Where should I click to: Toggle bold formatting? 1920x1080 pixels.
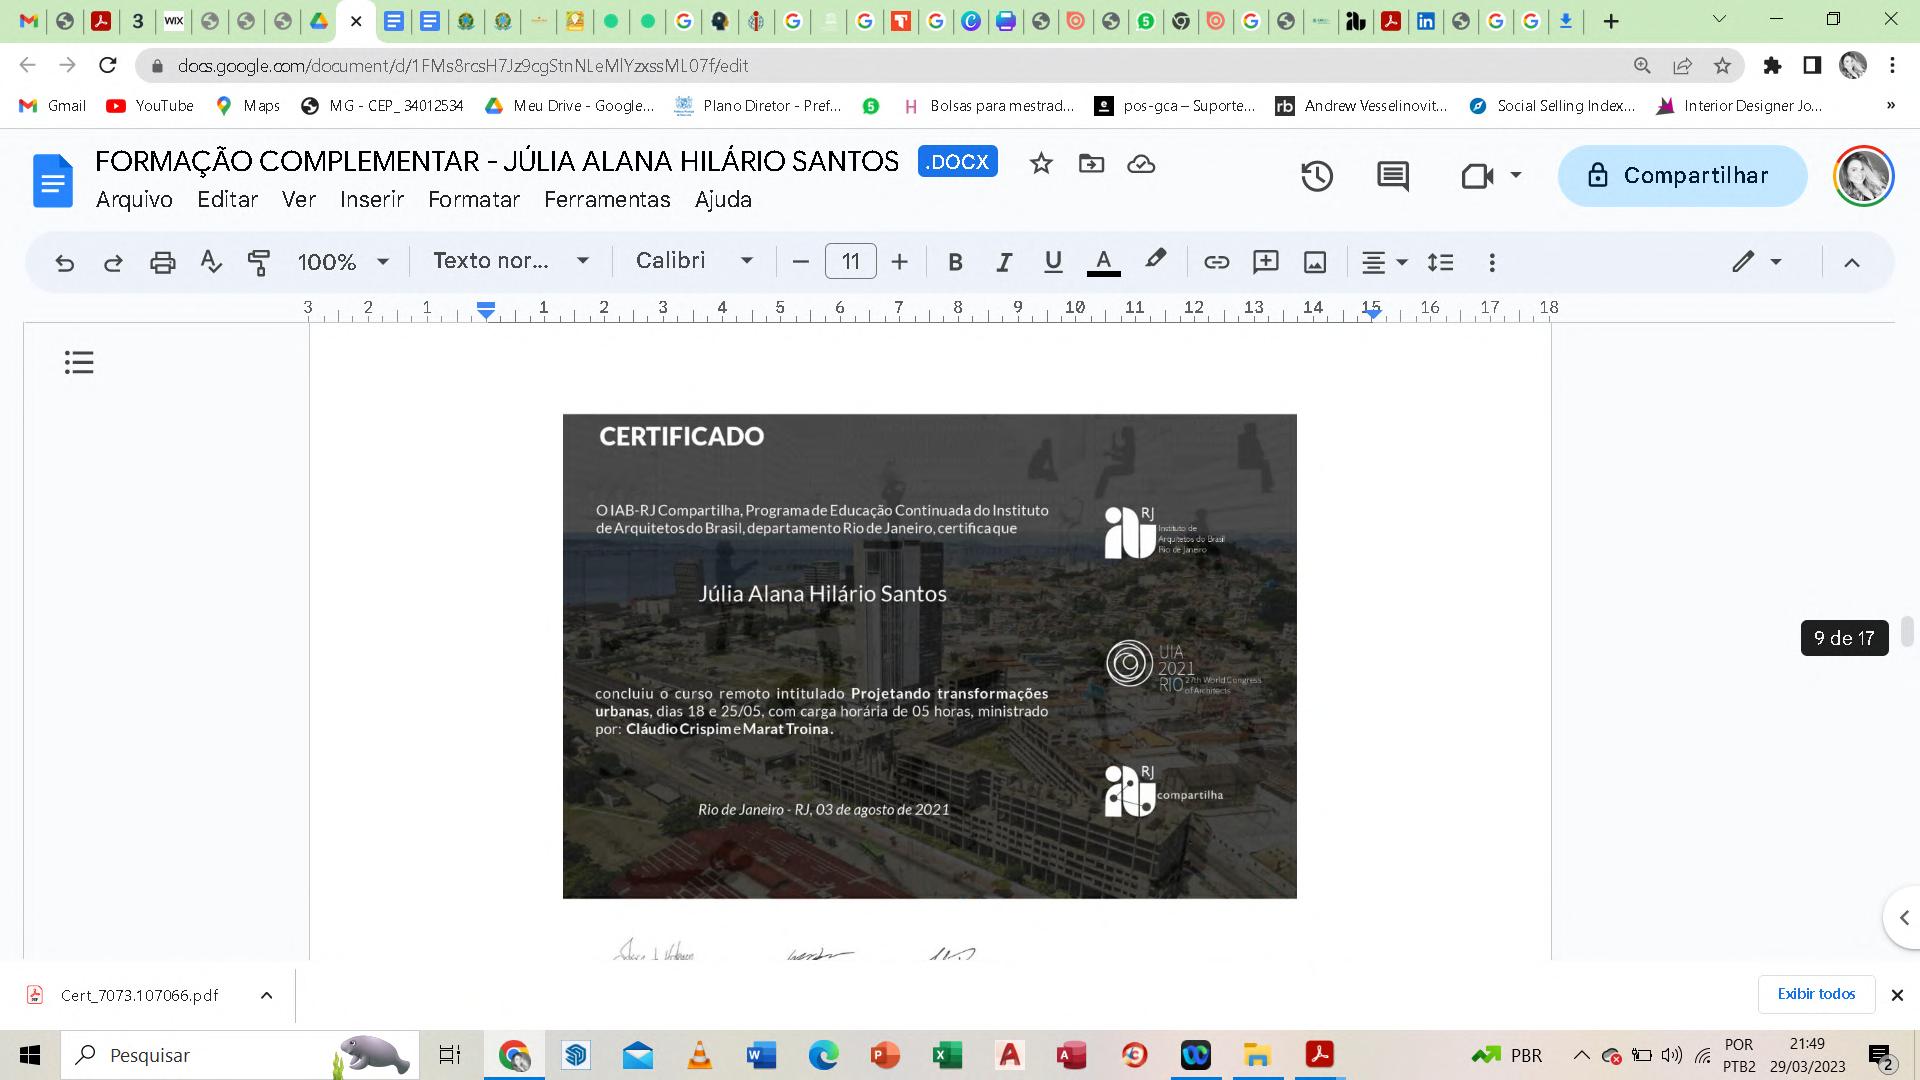pos(955,262)
